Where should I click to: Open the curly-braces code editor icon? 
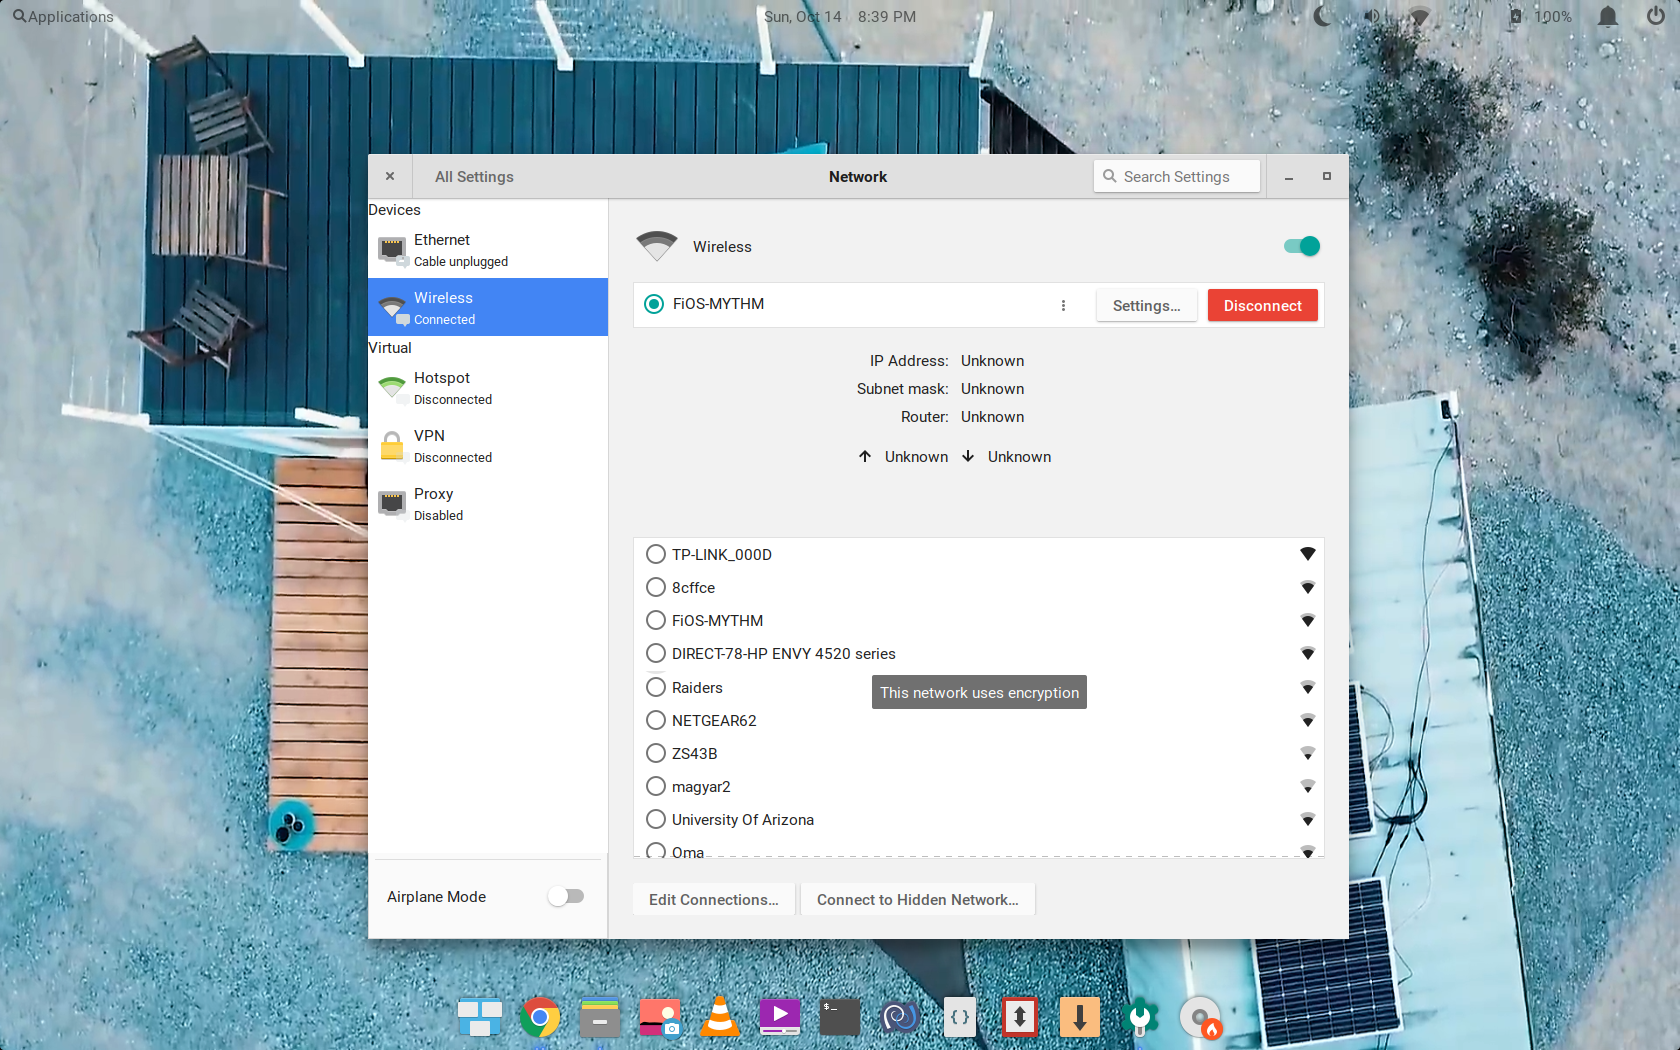(x=960, y=1017)
